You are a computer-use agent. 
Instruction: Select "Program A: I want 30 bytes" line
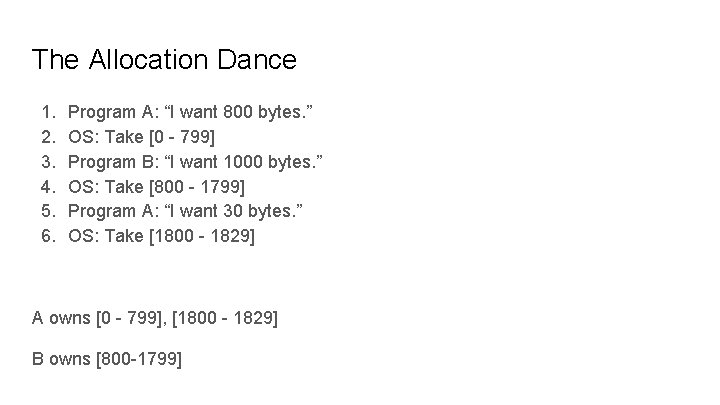[x=186, y=211]
